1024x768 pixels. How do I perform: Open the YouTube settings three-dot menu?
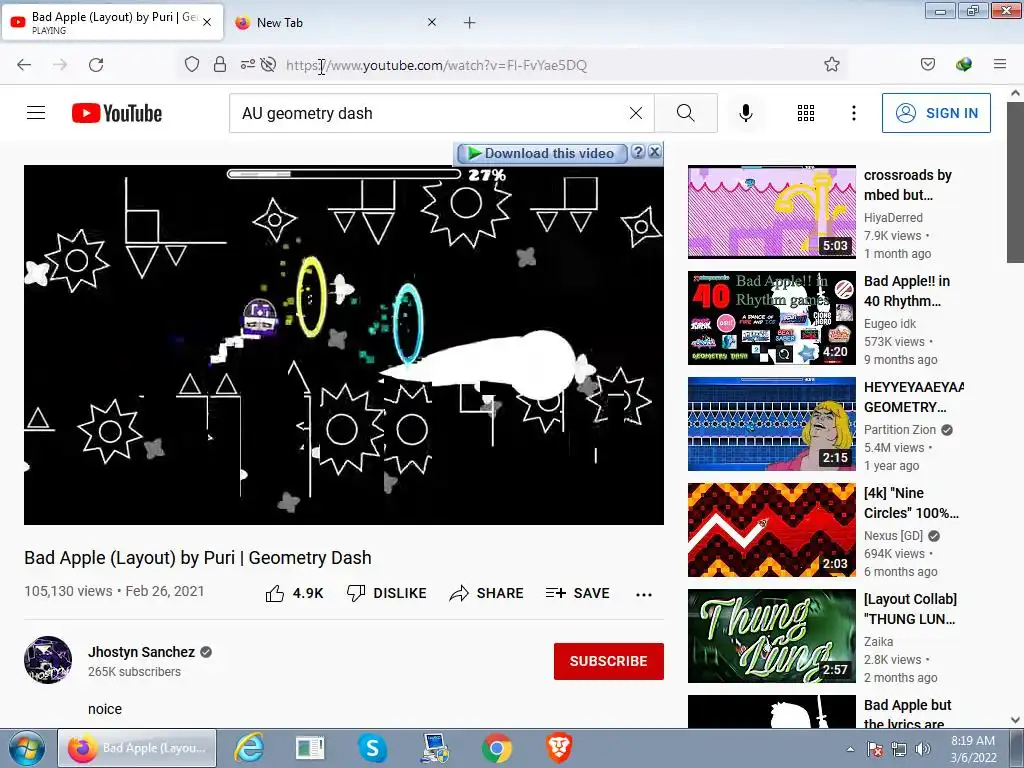coord(854,113)
